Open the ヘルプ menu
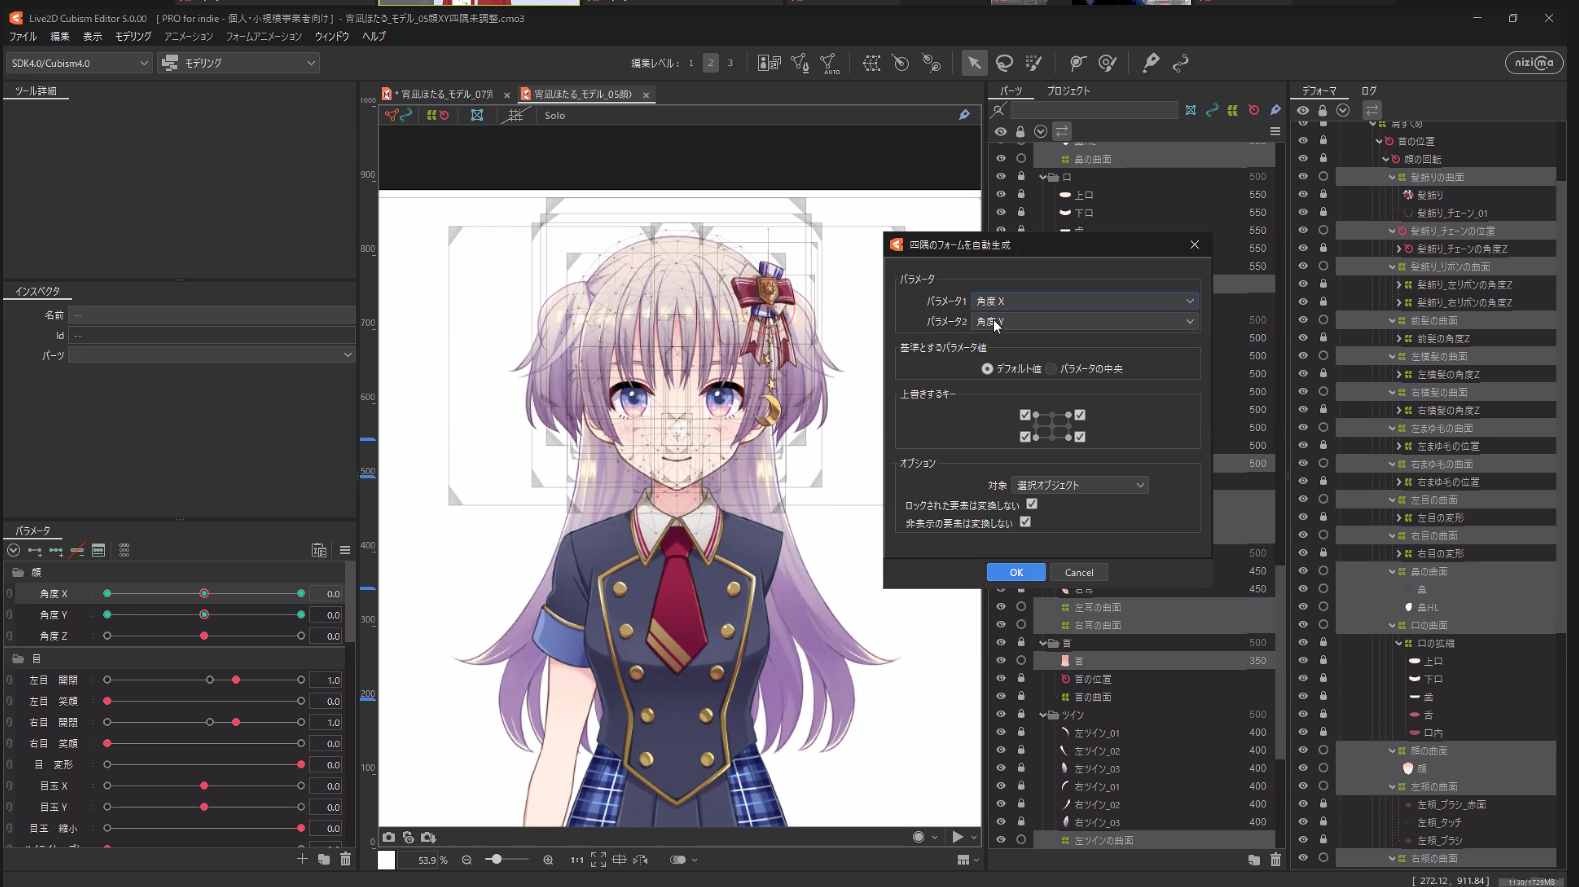This screenshot has width=1579, height=887. [x=374, y=36]
